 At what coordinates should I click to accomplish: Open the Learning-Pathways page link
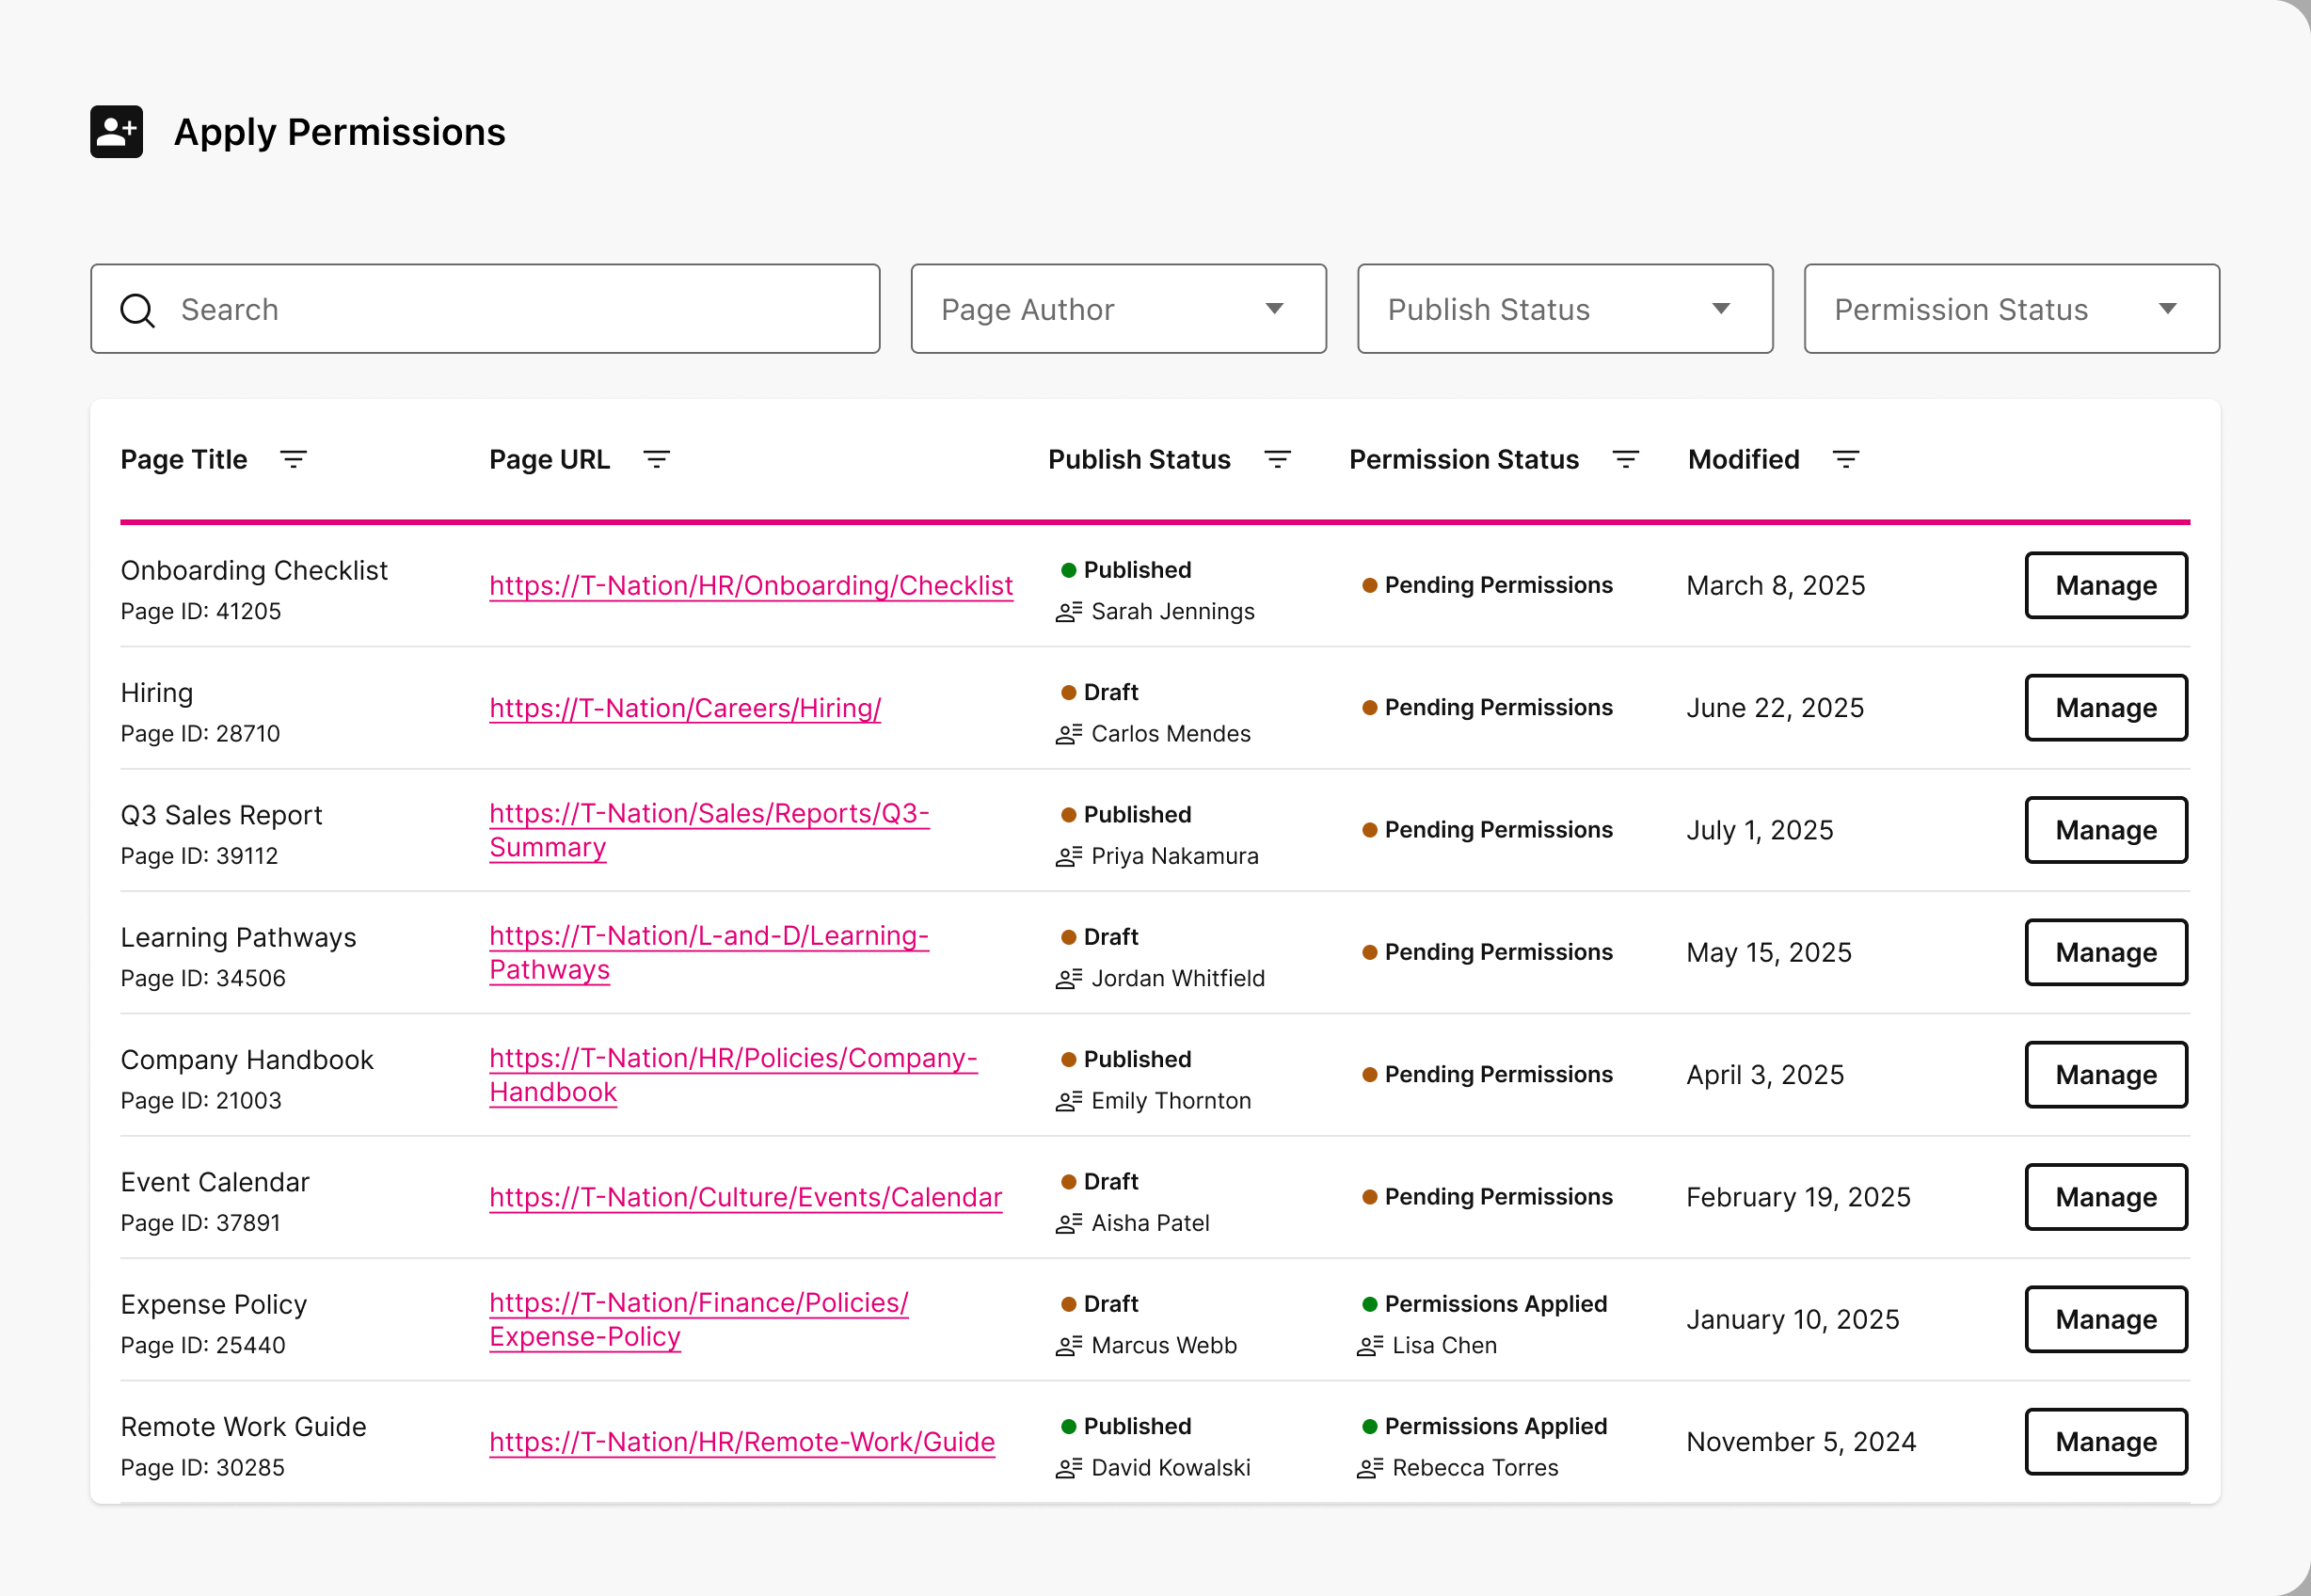[x=709, y=952]
